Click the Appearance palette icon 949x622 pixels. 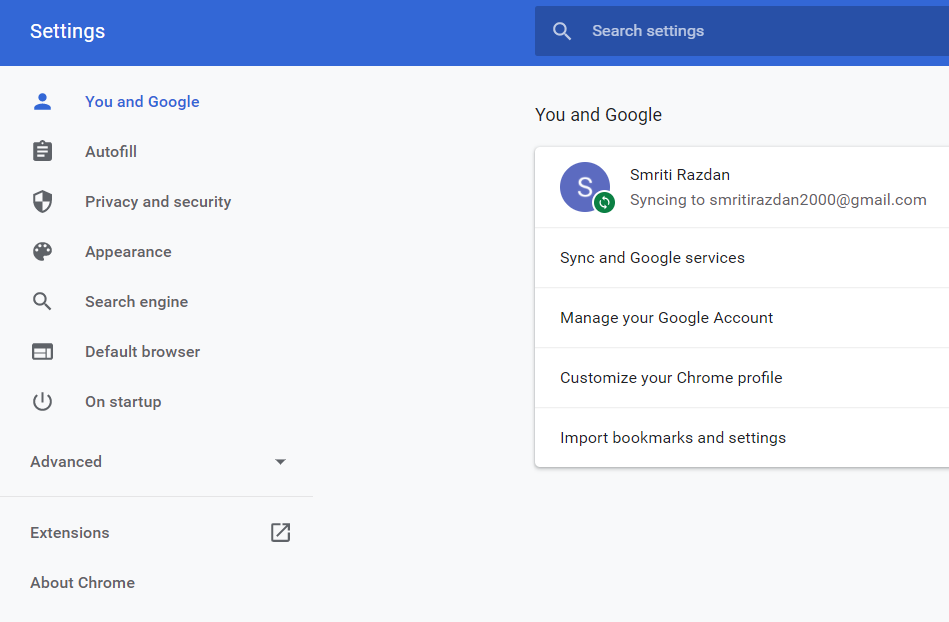(x=42, y=252)
